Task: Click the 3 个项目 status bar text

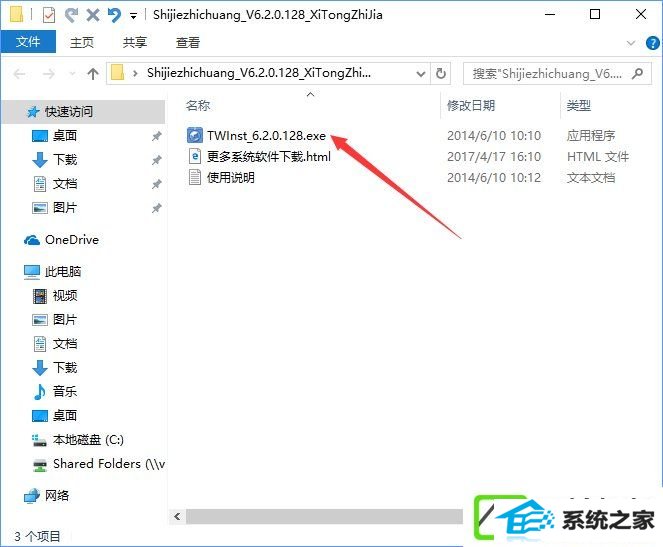Action: tap(37, 536)
